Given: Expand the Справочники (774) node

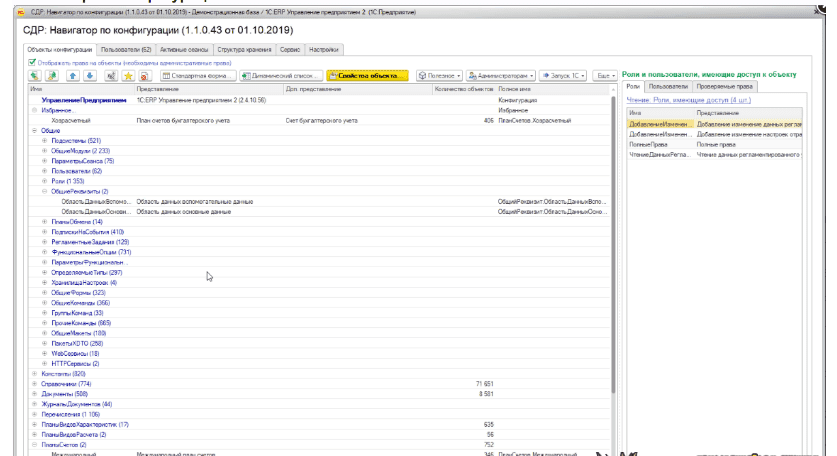Looking at the screenshot, I should click(x=35, y=383).
